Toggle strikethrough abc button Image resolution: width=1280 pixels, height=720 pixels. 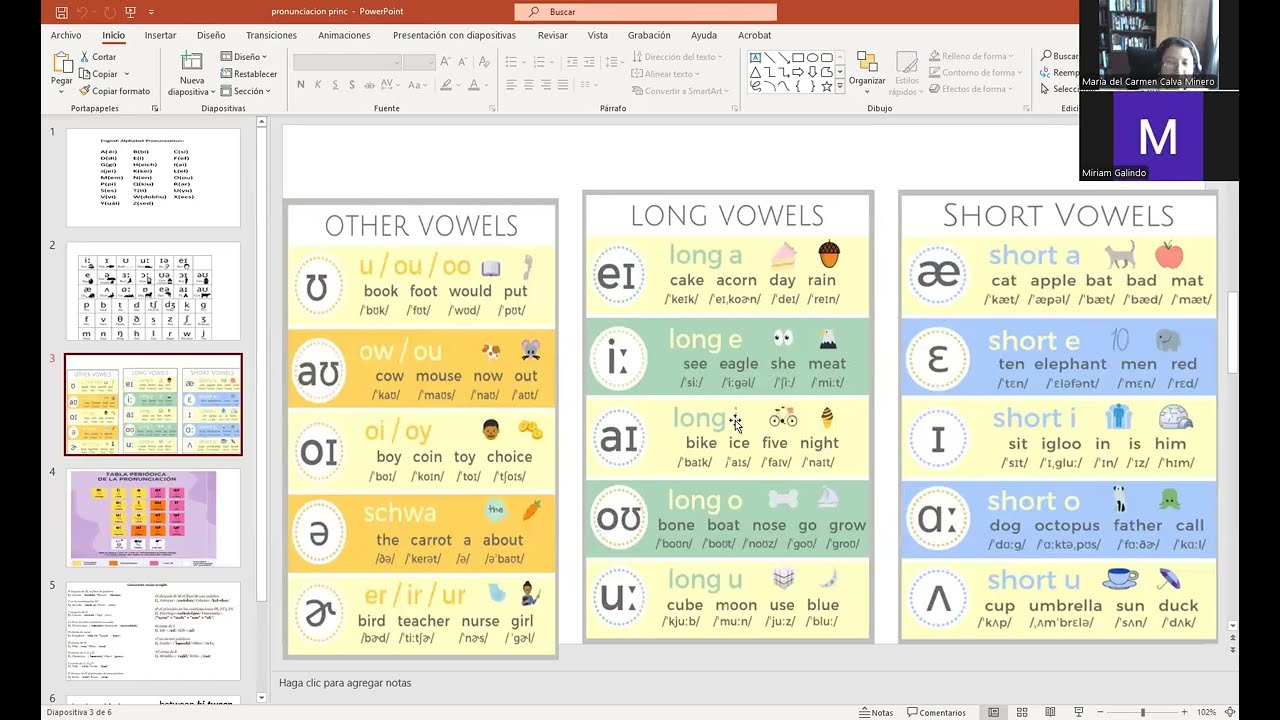(370, 85)
